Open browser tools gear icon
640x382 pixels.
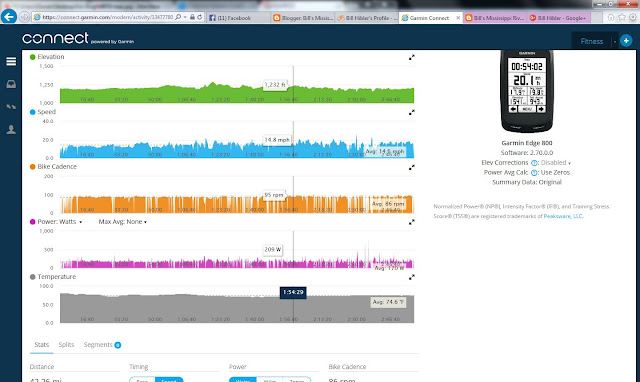(633, 17)
